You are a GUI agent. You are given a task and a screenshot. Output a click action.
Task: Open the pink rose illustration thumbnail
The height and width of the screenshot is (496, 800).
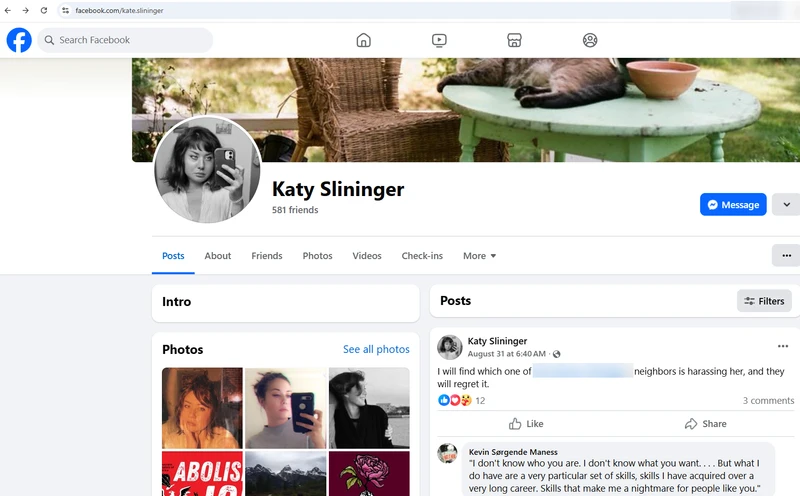[369, 474]
